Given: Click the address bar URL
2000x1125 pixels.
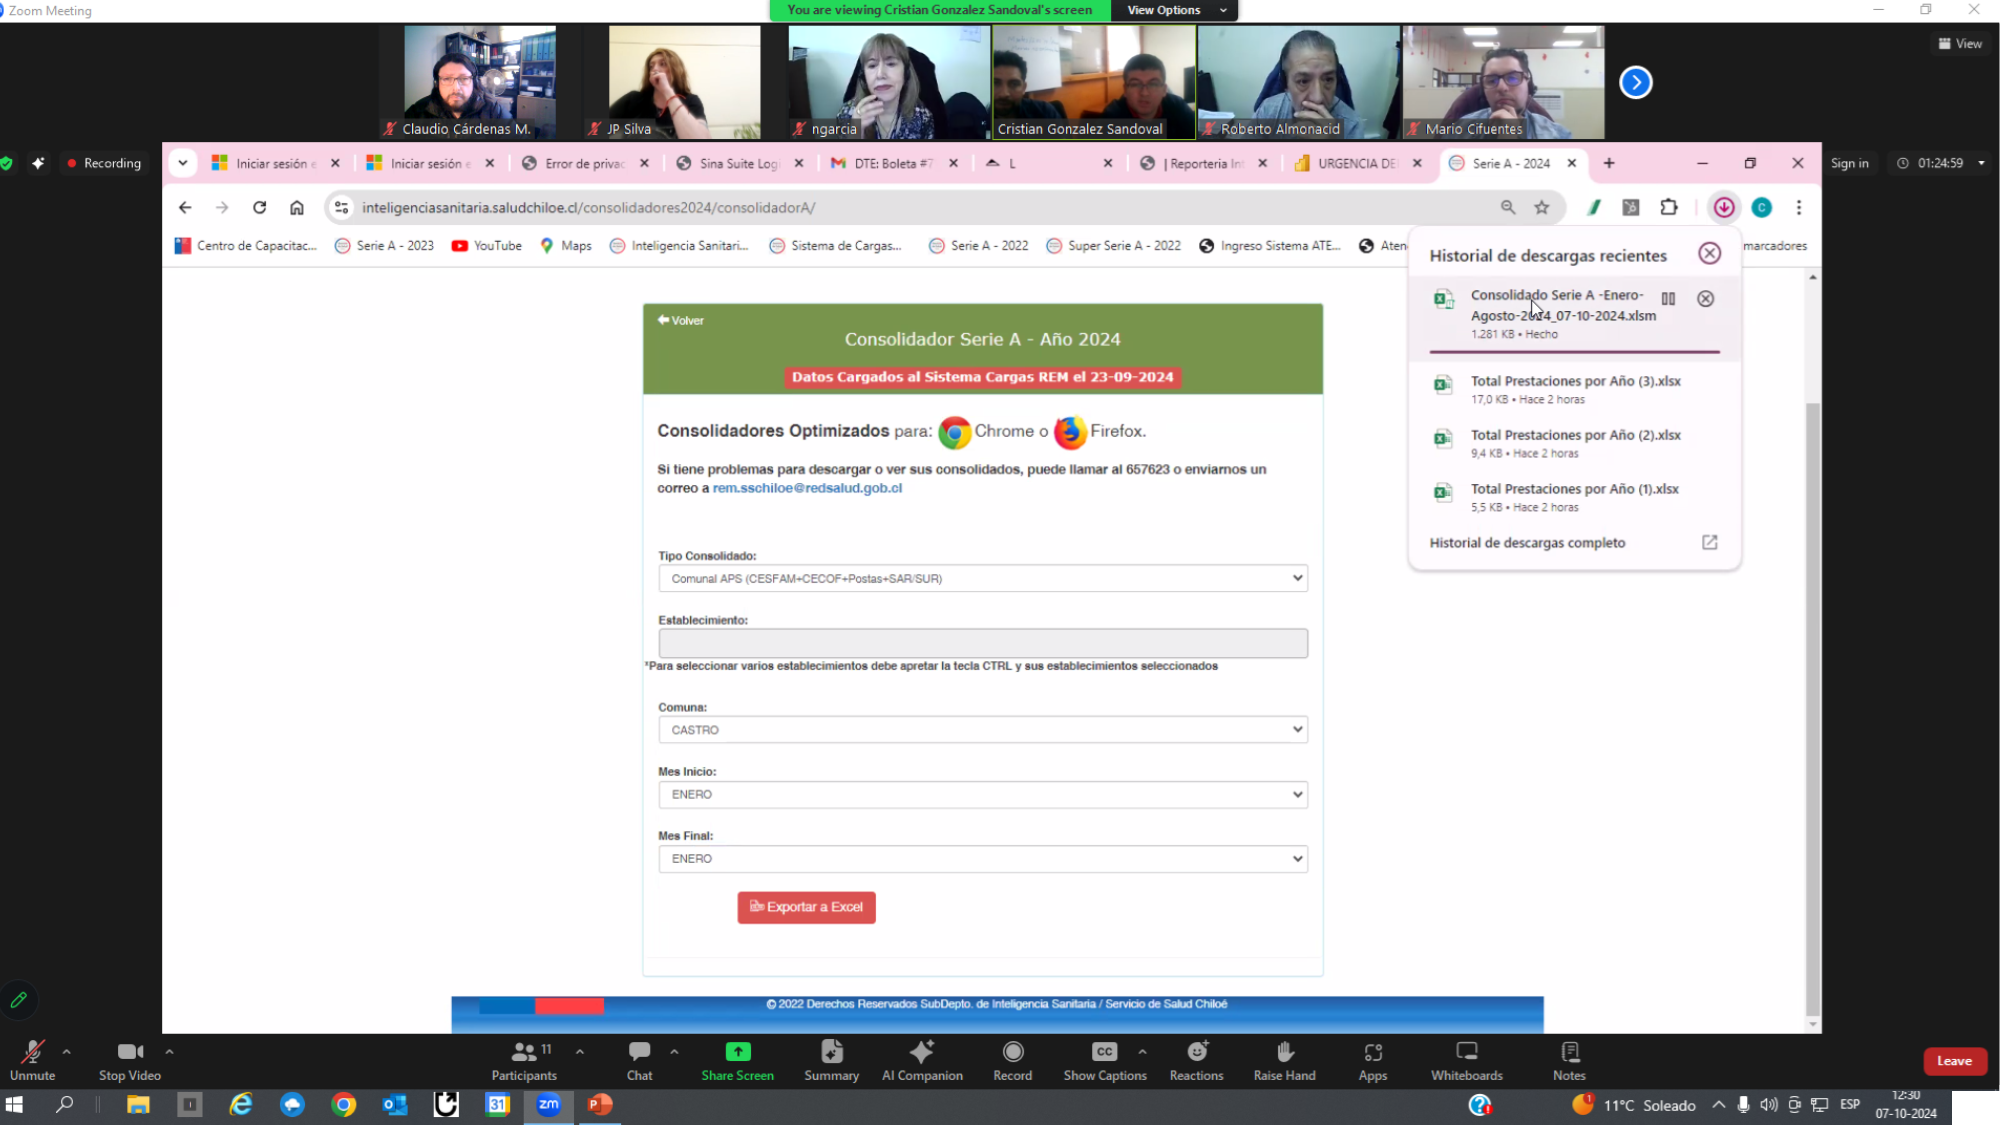Looking at the screenshot, I should (588, 207).
